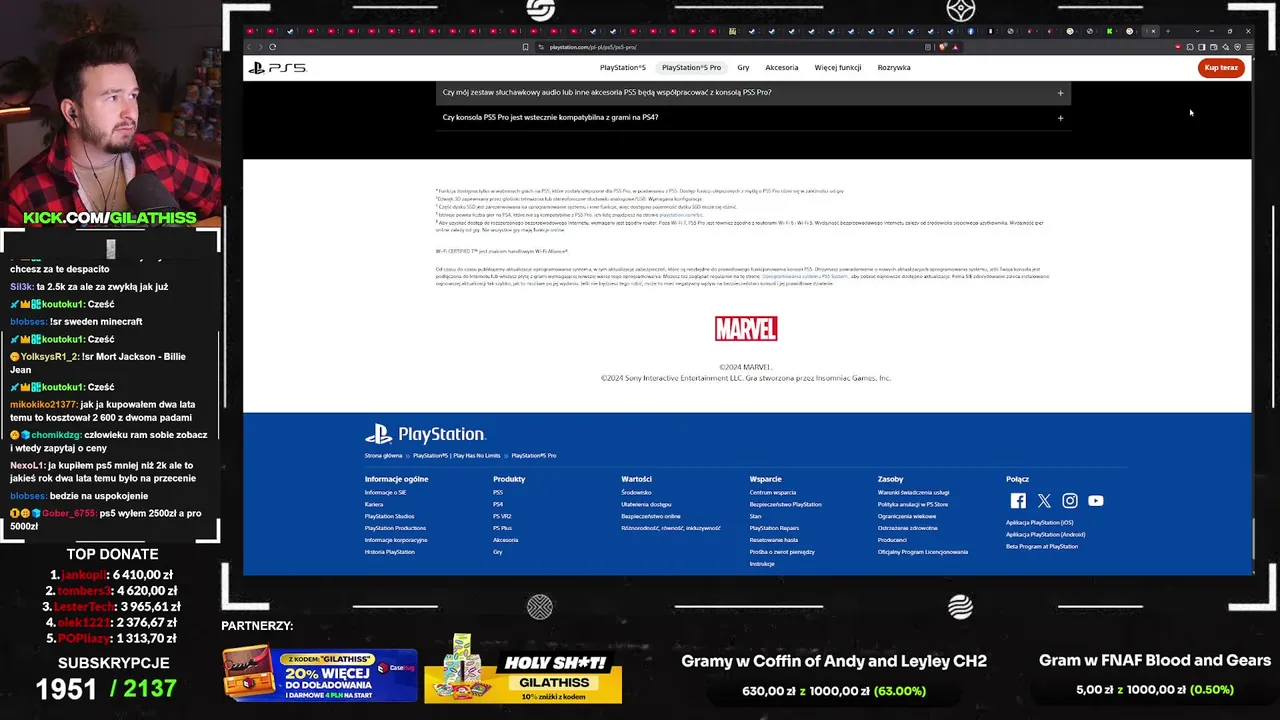Open the Warunki świadczenia usługi link
1280x720 pixels.
pyautogui.click(x=914, y=493)
